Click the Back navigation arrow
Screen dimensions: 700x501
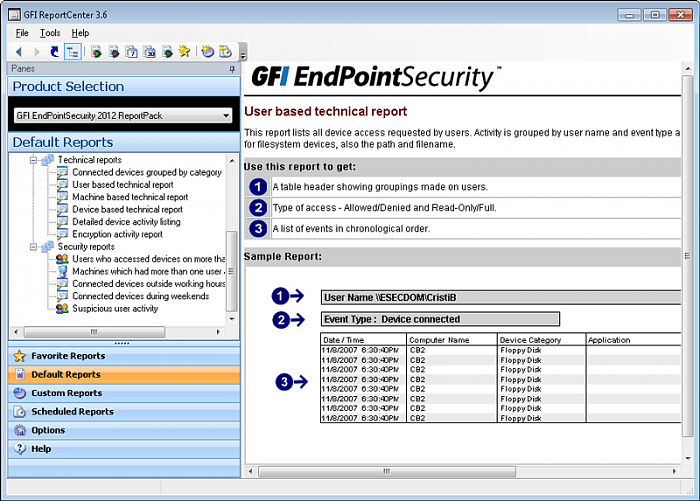click(18, 52)
